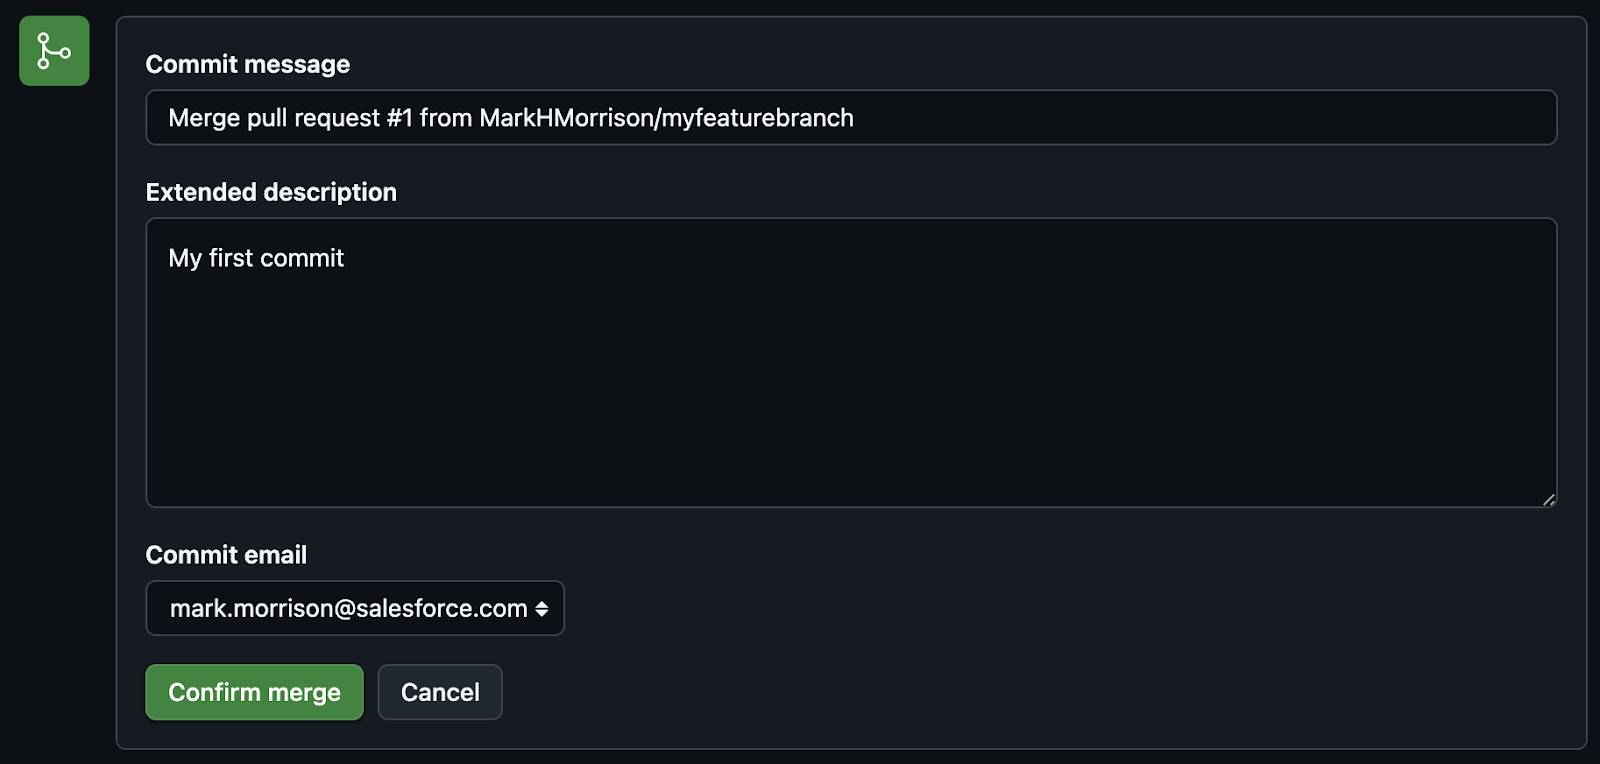Click the "#1" in the commit message
Image resolution: width=1600 pixels, height=764 pixels.
coord(399,118)
